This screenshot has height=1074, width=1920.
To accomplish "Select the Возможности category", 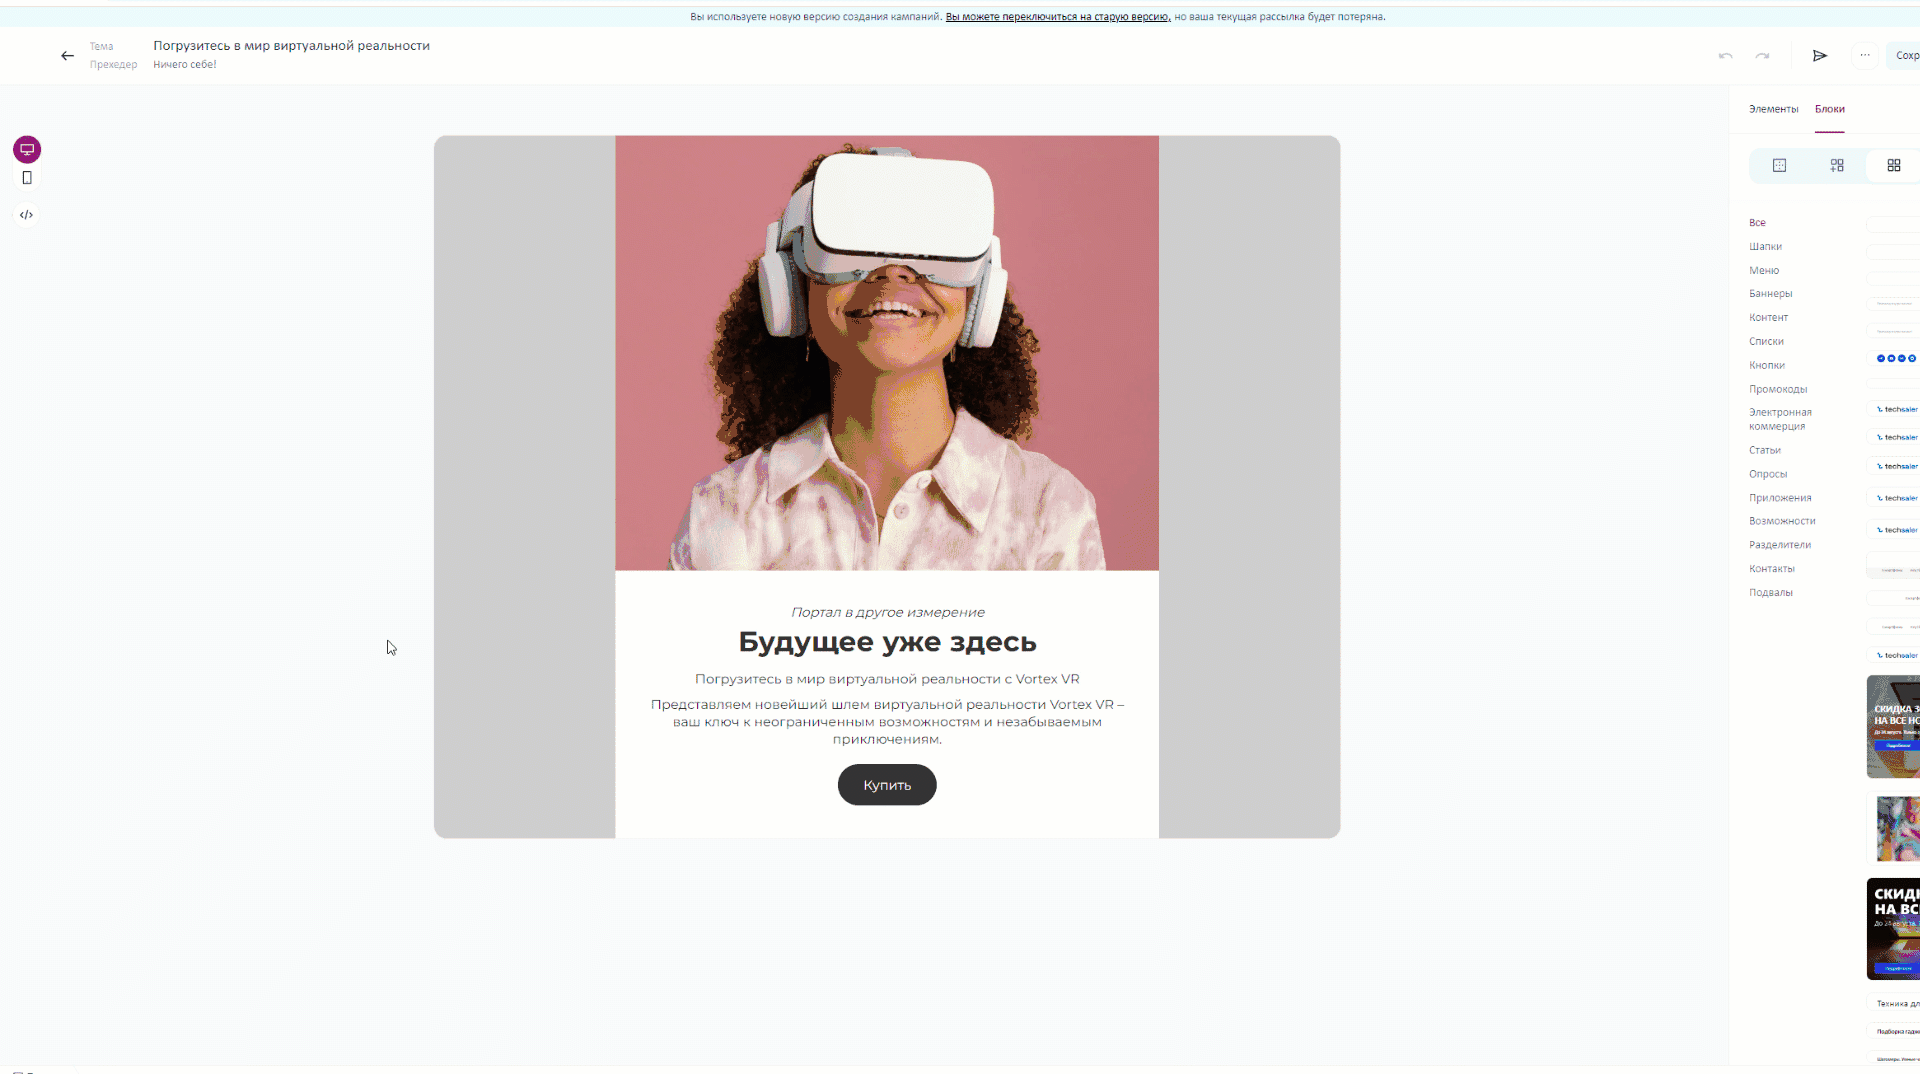I will point(1782,522).
